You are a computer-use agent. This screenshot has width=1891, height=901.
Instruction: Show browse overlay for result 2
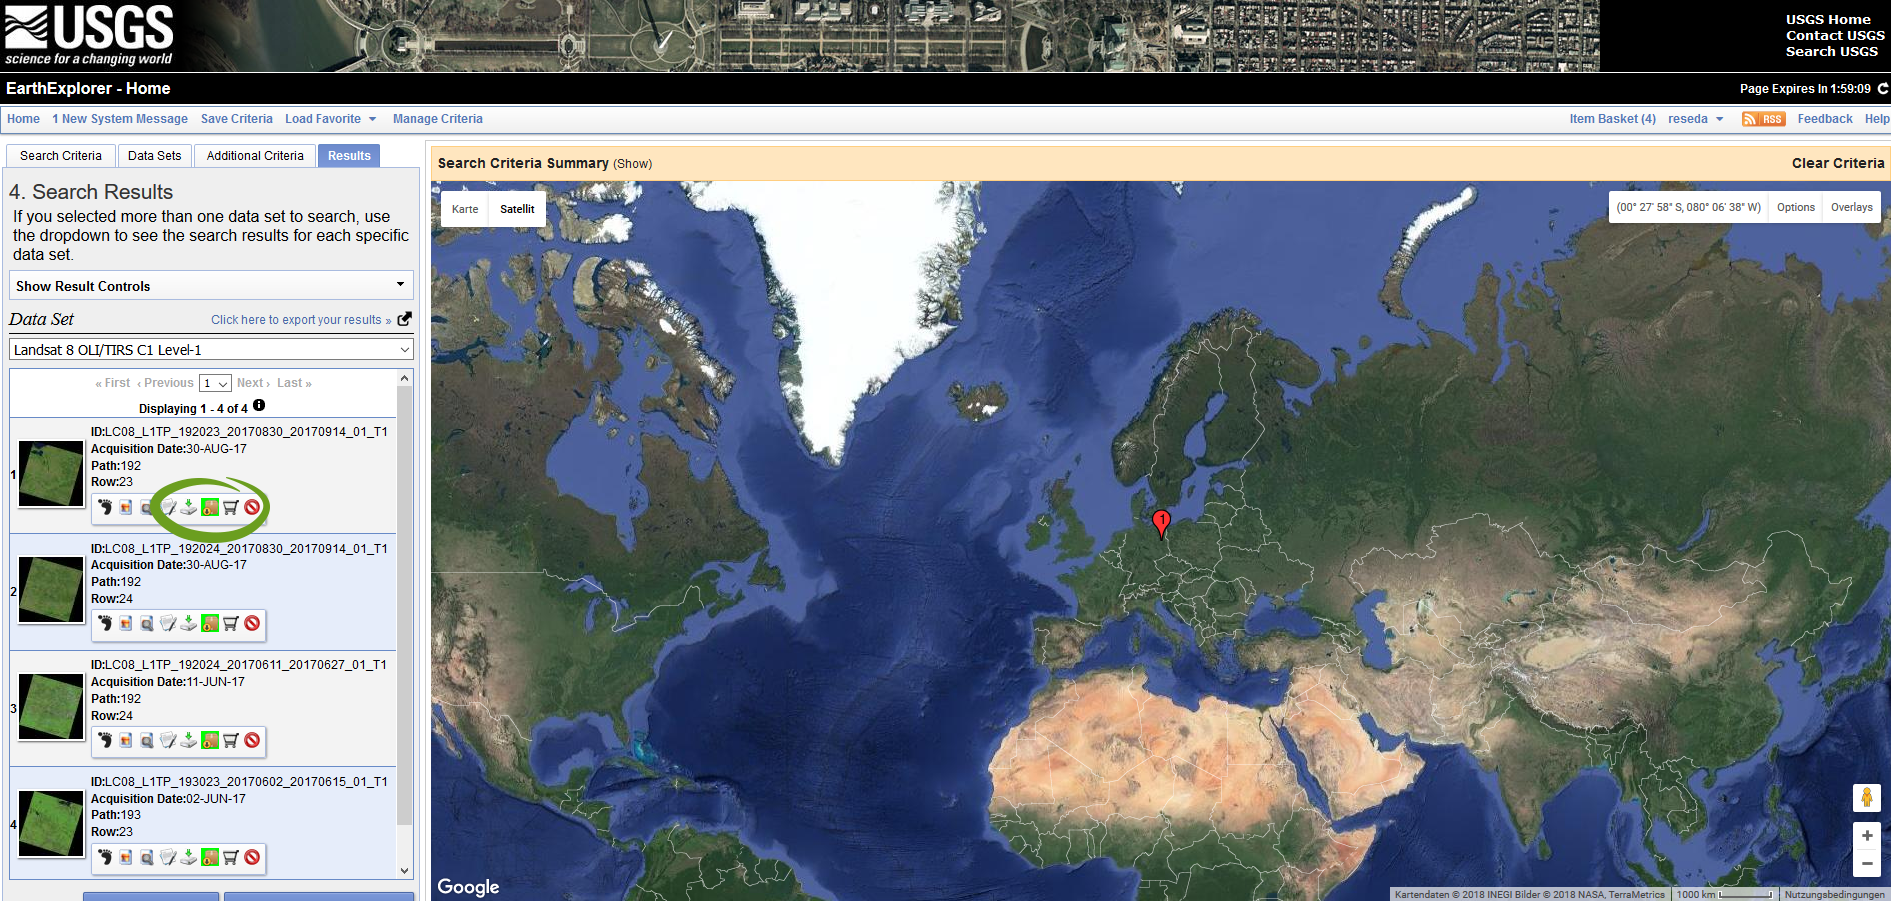pyautogui.click(x=126, y=624)
